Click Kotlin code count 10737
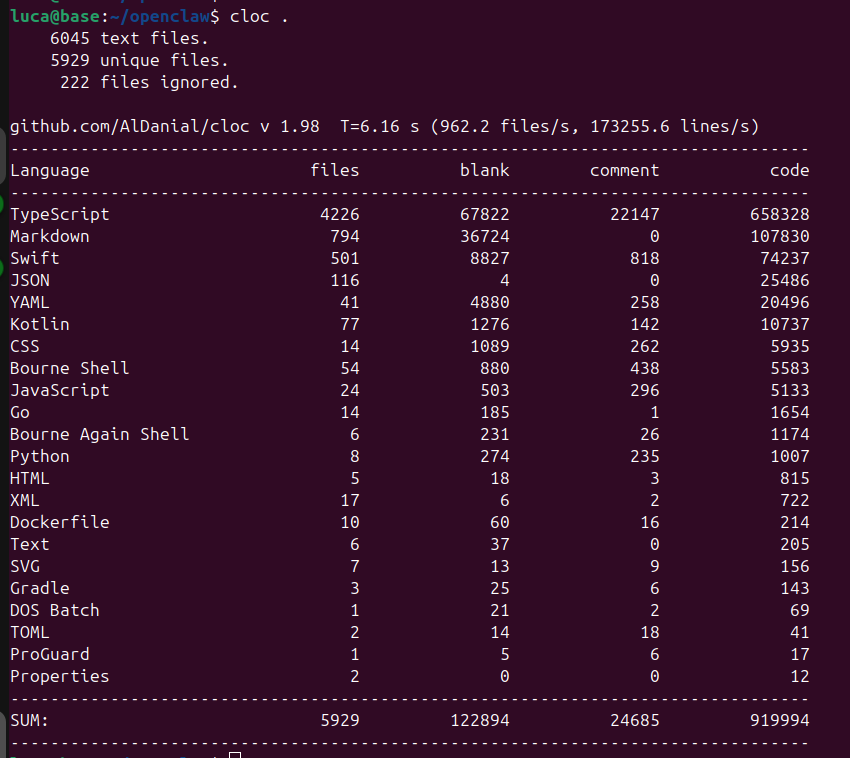 tap(784, 324)
